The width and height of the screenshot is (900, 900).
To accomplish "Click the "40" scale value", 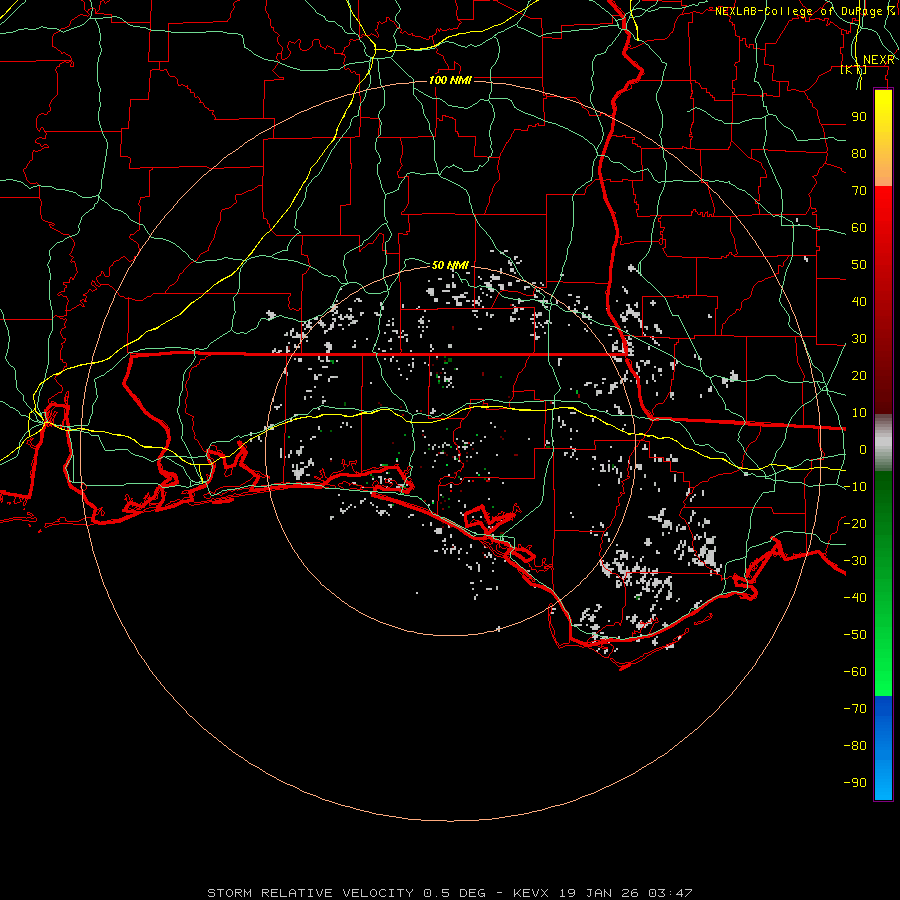I will pyautogui.click(x=859, y=301).
